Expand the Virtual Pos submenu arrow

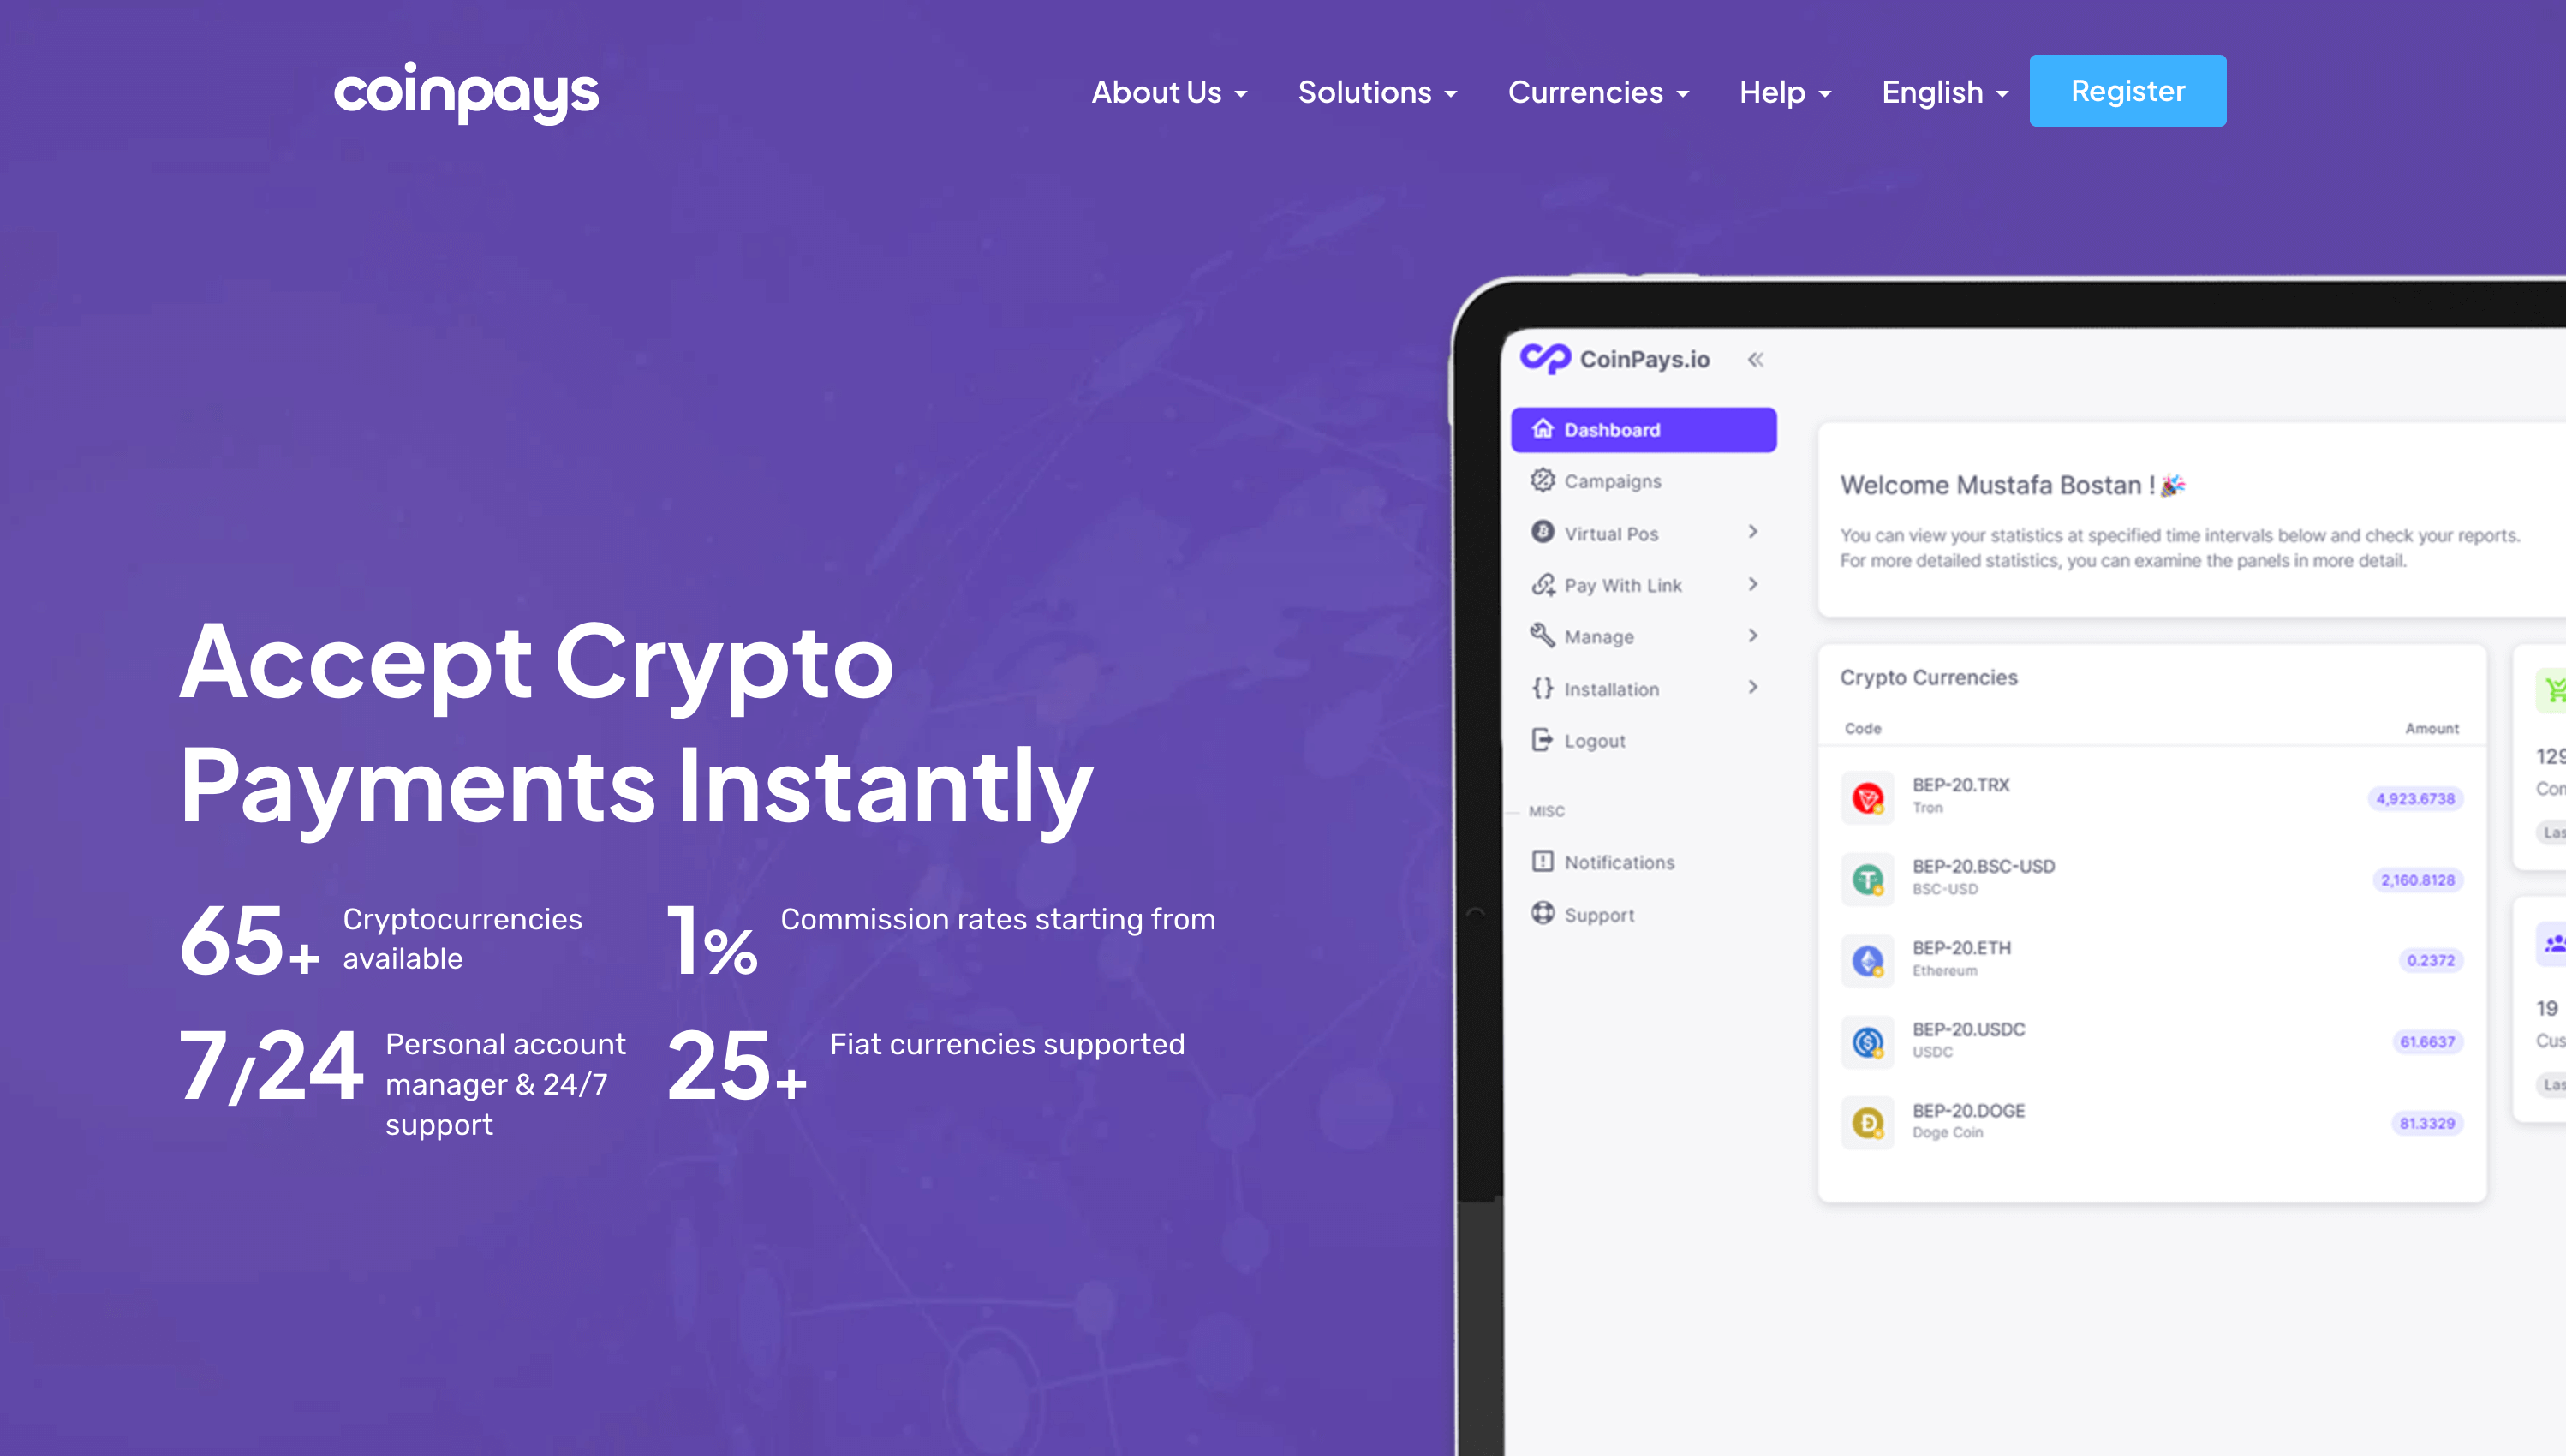[x=1753, y=533]
